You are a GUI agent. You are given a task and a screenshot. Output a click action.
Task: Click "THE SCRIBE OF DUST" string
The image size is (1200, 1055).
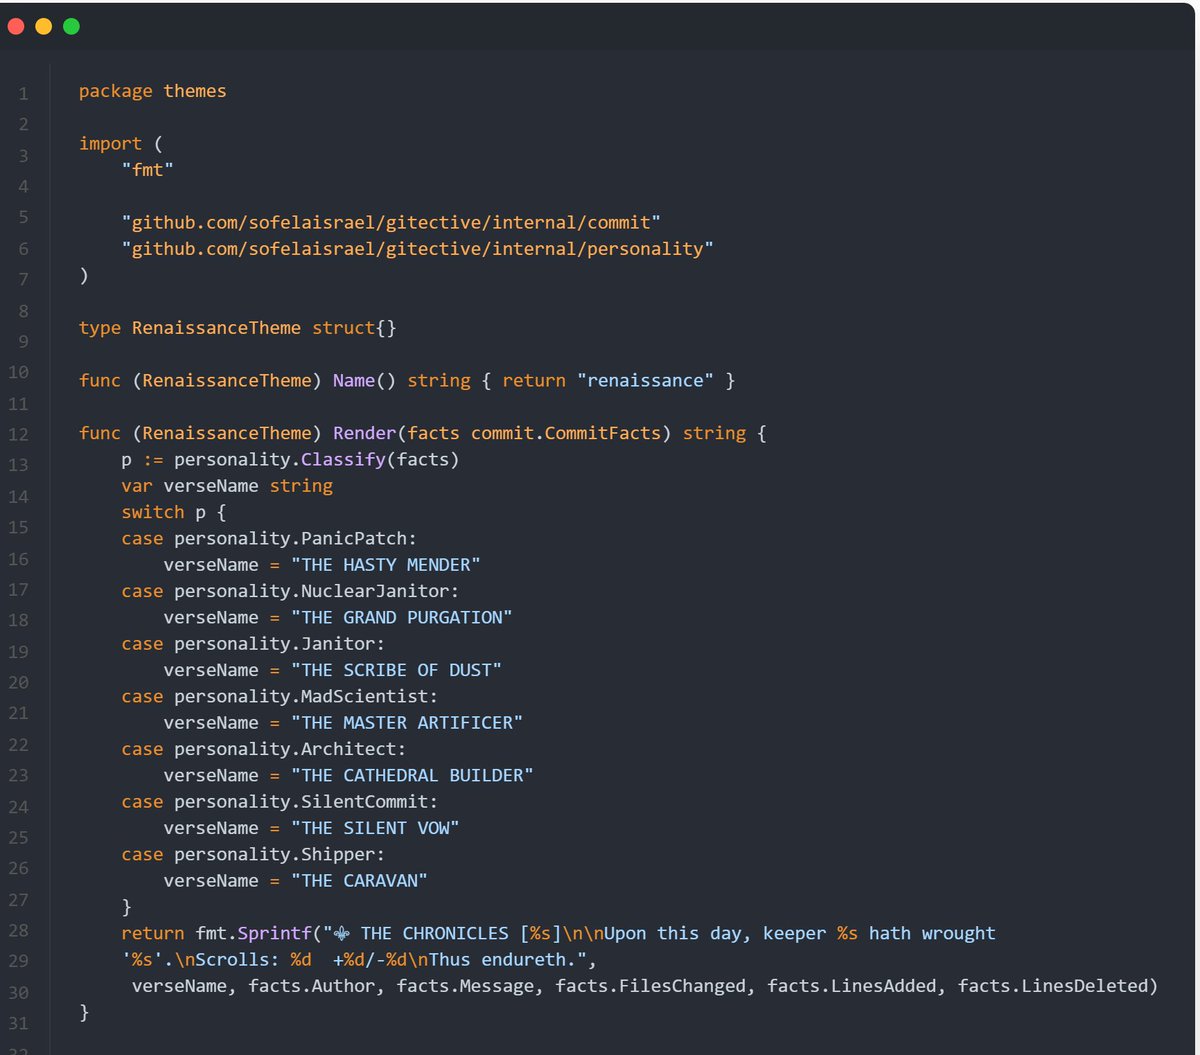(x=397, y=669)
